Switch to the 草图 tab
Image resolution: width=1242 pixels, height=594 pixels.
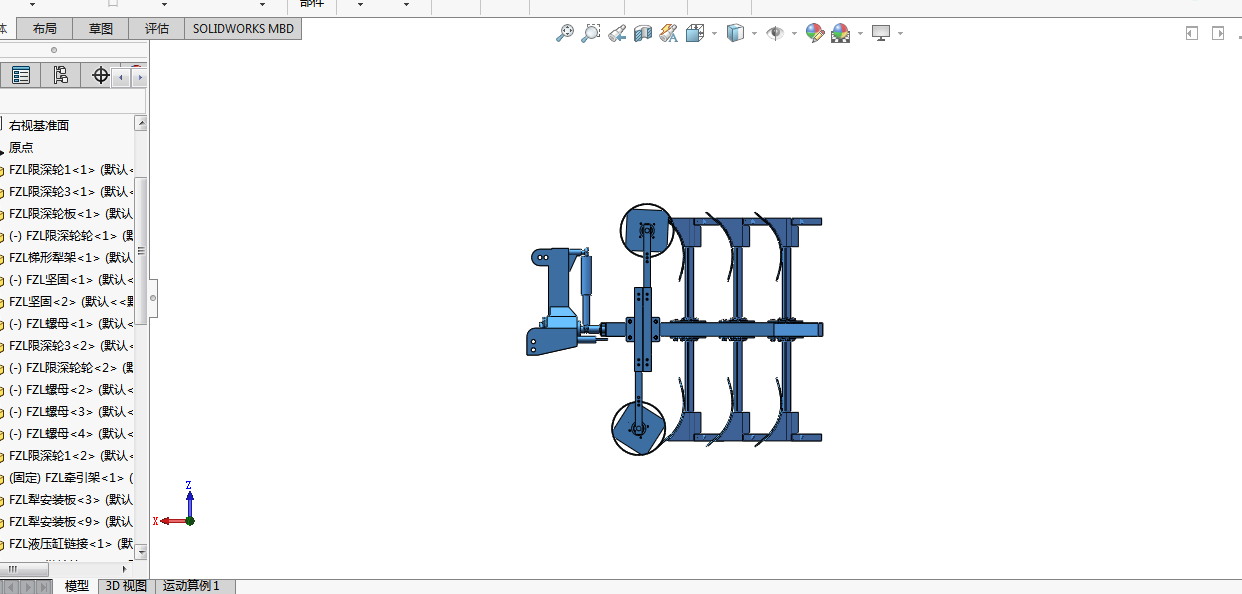[x=100, y=29]
